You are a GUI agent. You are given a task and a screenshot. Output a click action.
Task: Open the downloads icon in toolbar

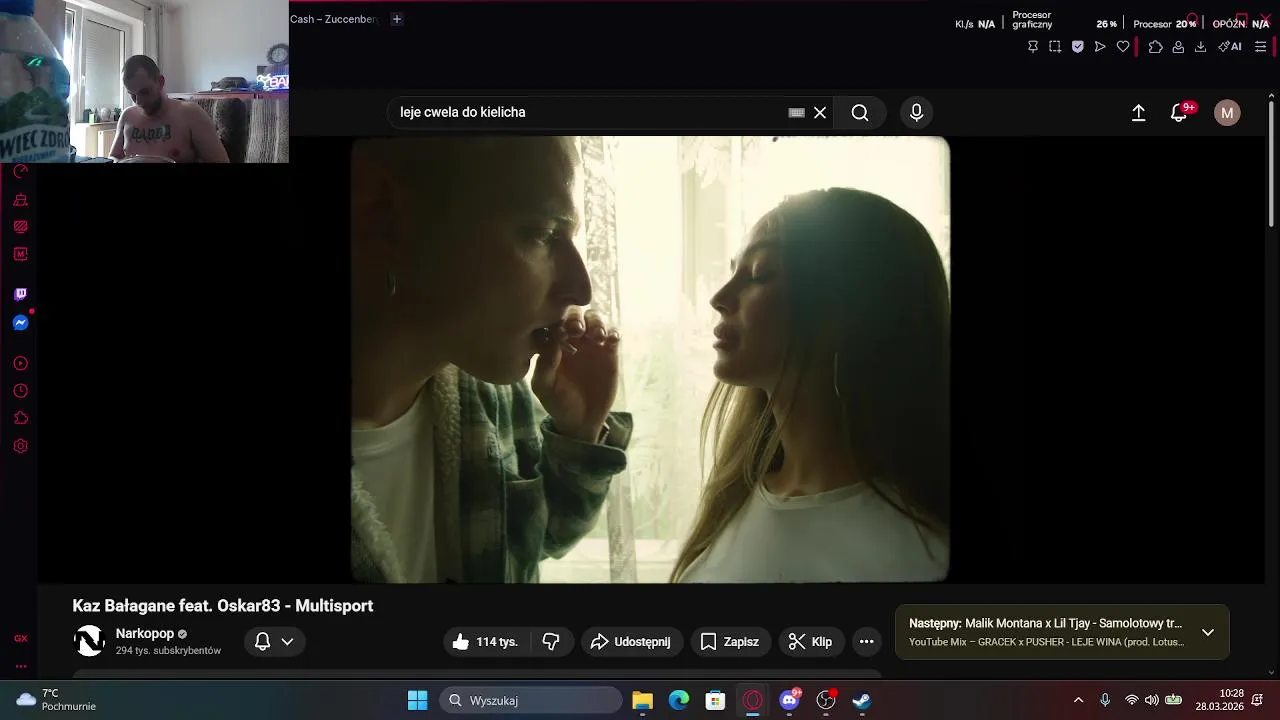[1200, 46]
